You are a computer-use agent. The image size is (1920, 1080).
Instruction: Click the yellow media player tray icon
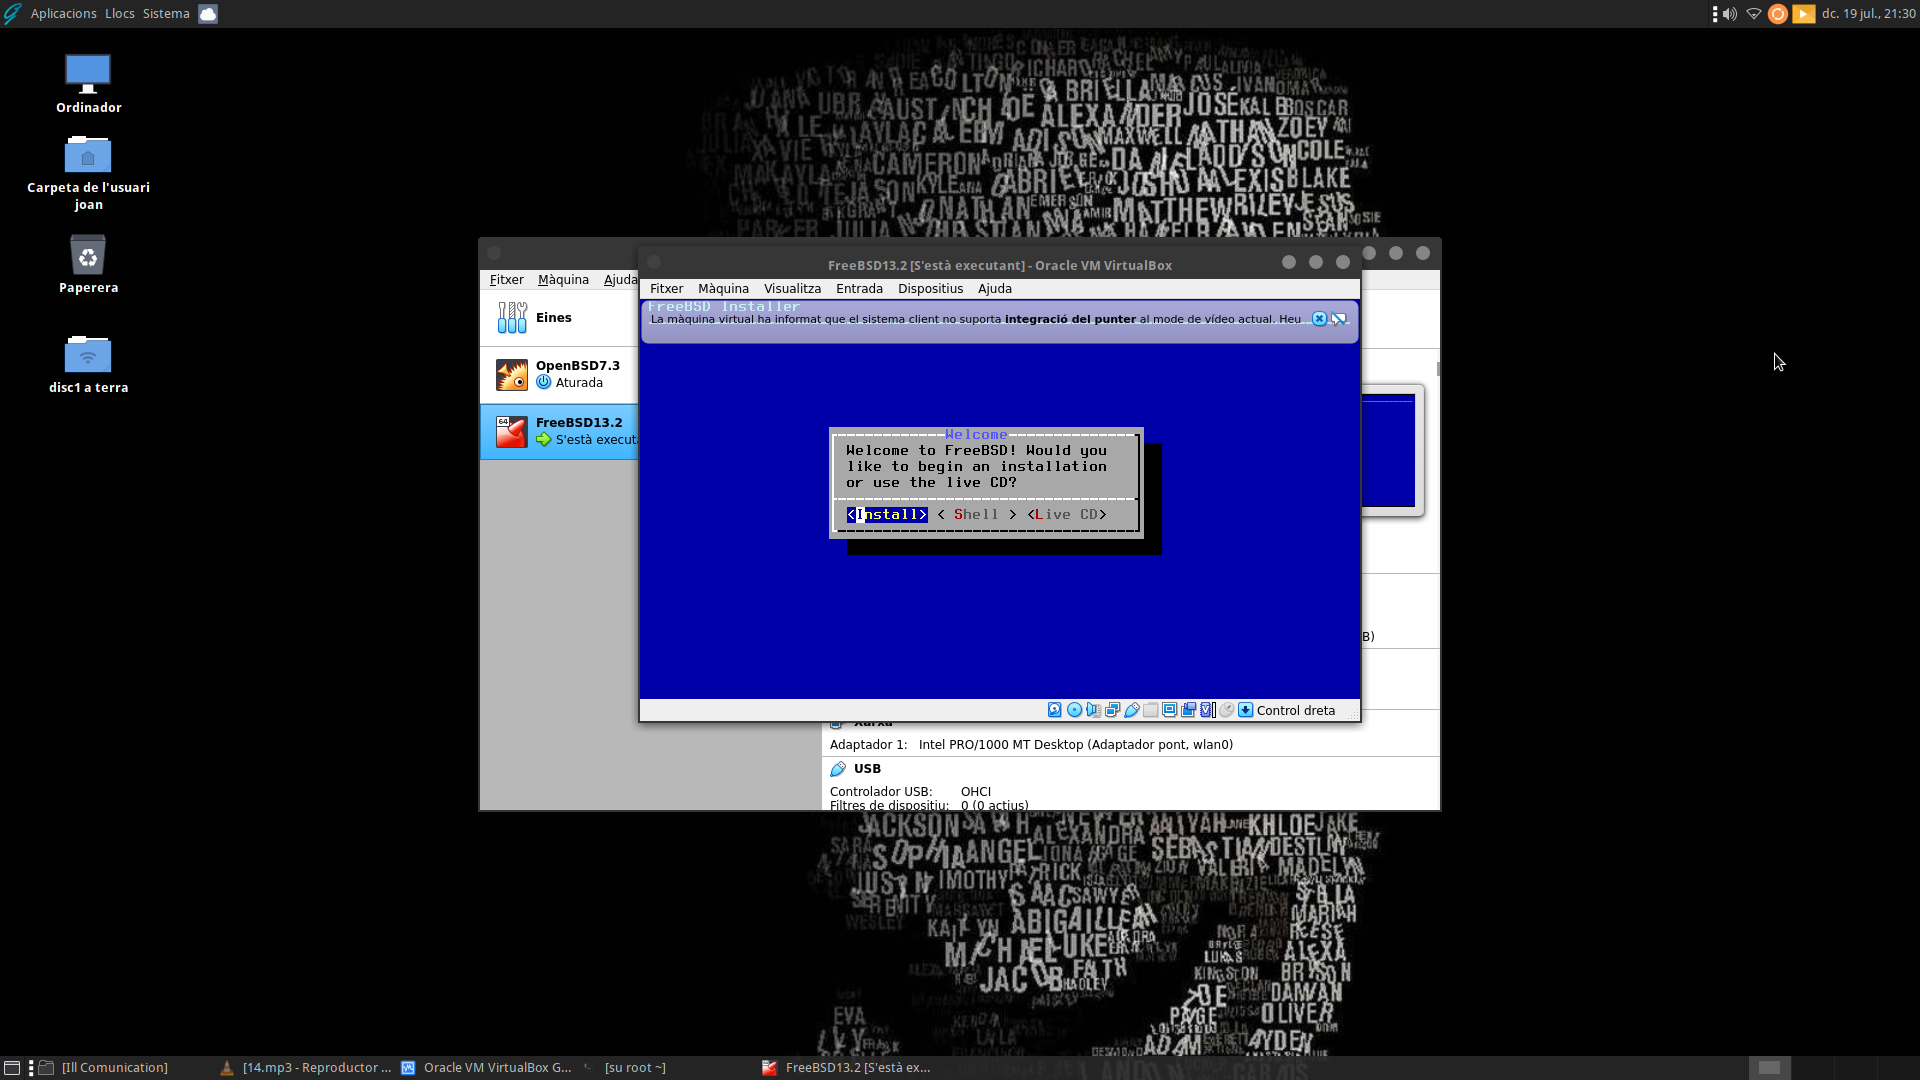tap(1803, 14)
